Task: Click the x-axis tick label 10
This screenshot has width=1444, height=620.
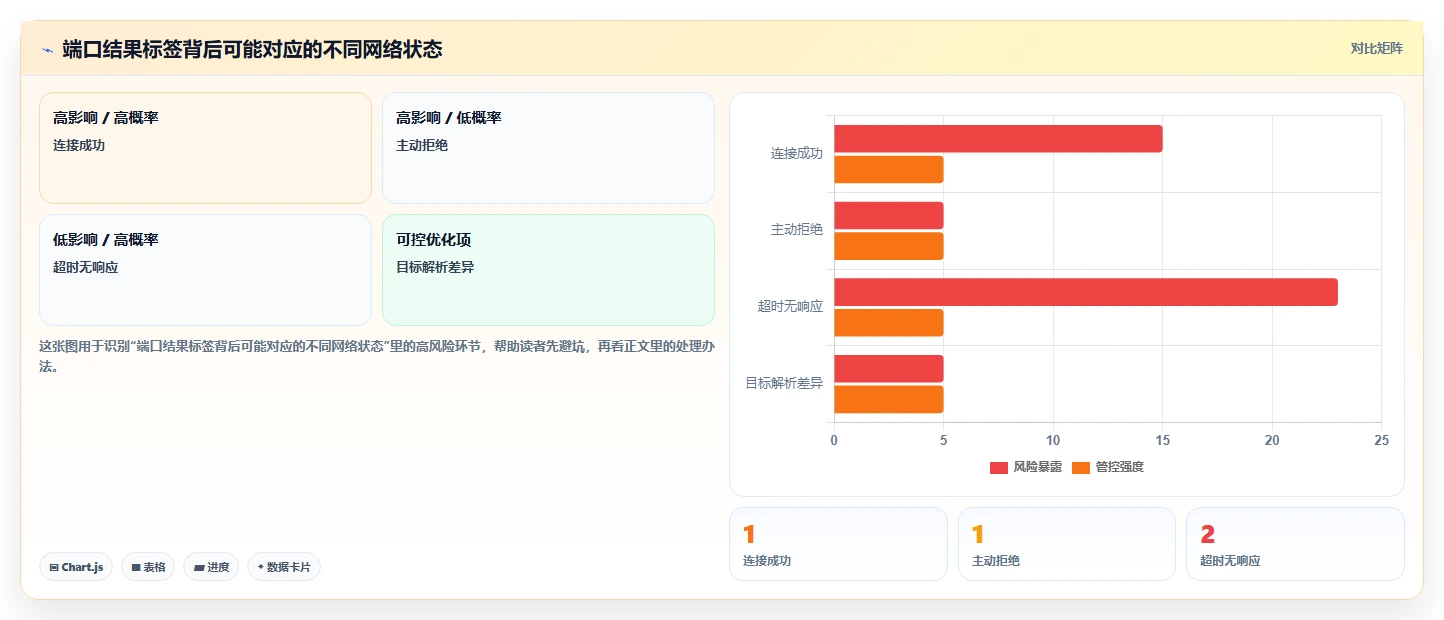Action: tap(1053, 441)
